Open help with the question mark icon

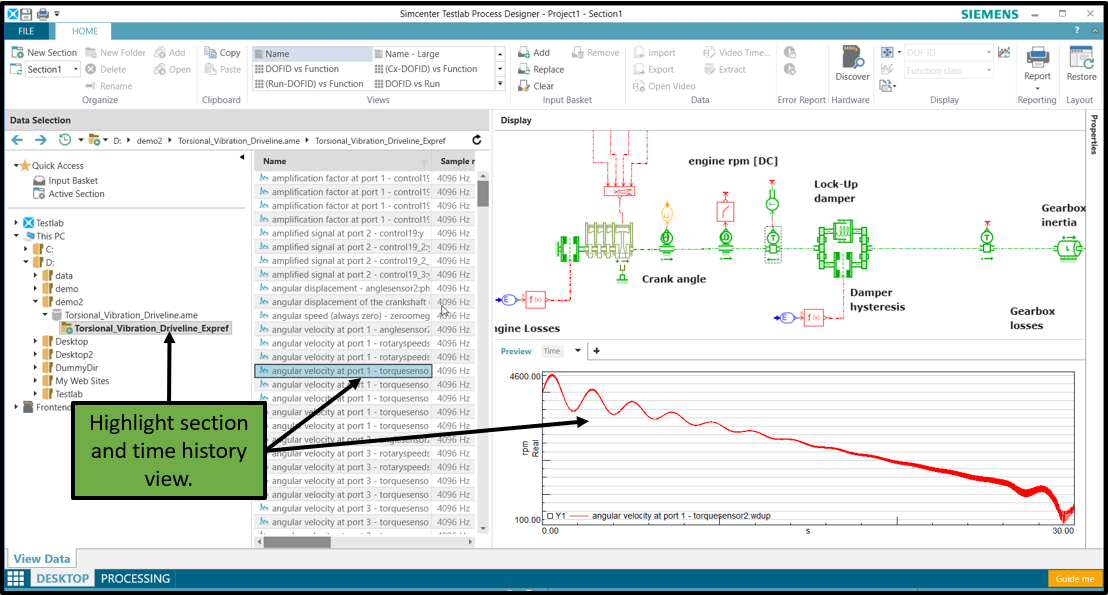point(1077,30)
